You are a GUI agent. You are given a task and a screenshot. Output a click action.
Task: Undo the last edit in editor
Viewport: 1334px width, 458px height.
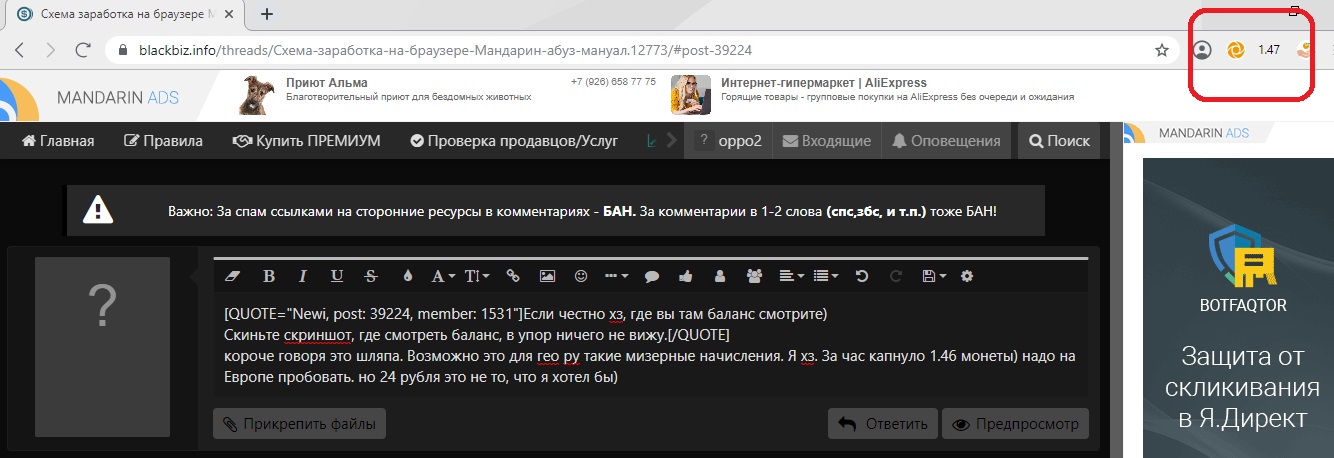point(862,276)
